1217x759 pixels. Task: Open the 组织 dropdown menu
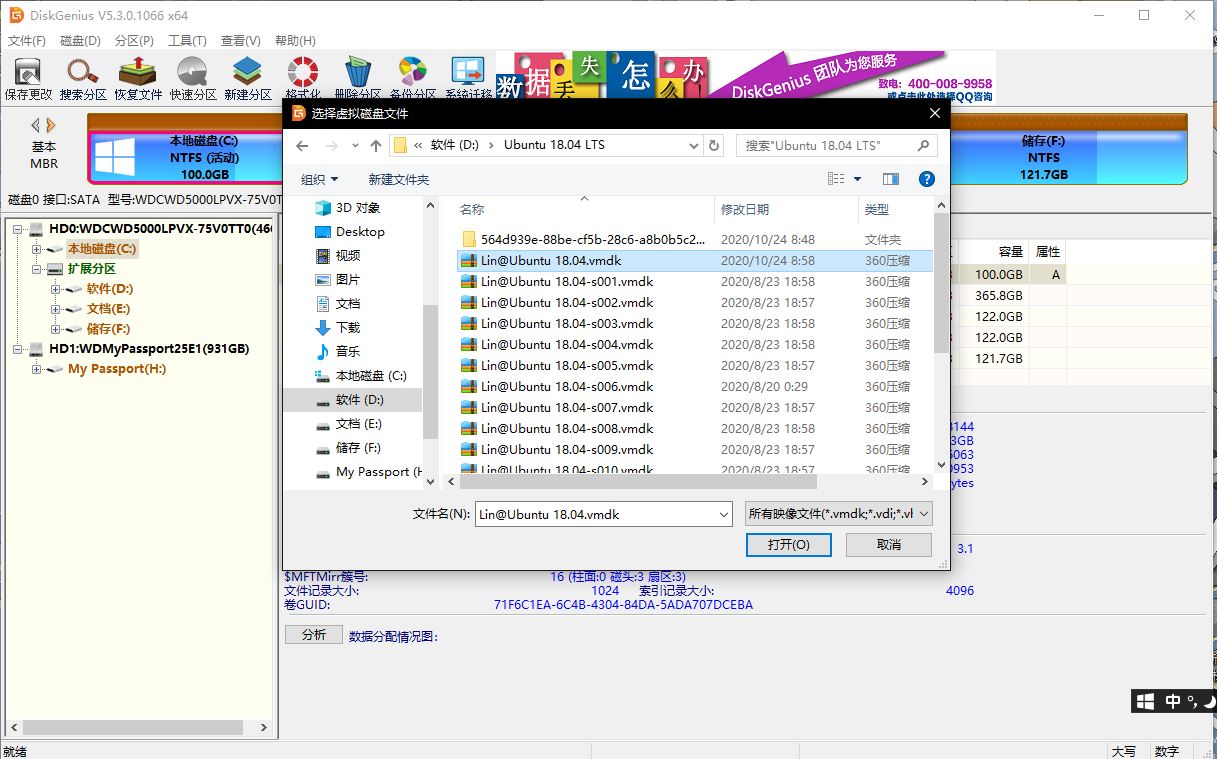click(x=320, y=179)
